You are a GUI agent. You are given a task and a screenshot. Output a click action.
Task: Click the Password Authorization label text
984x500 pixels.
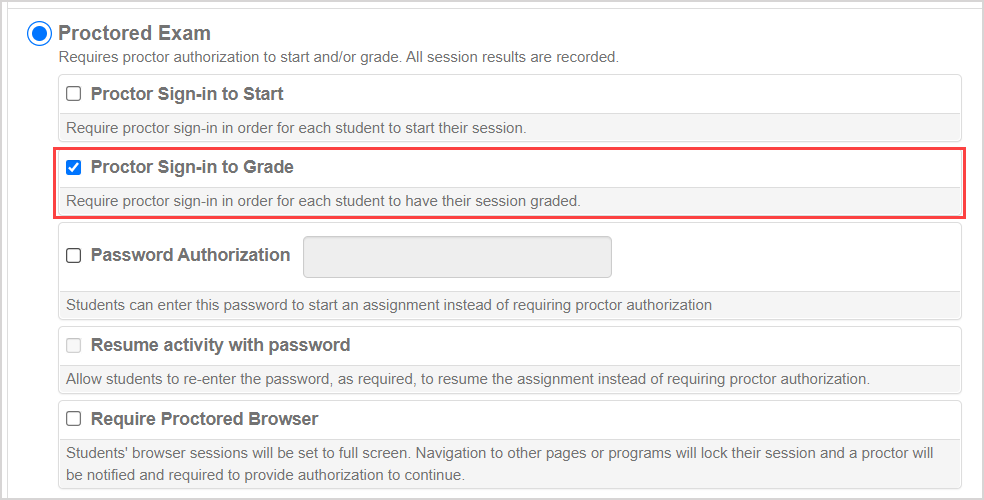(190, 255)
